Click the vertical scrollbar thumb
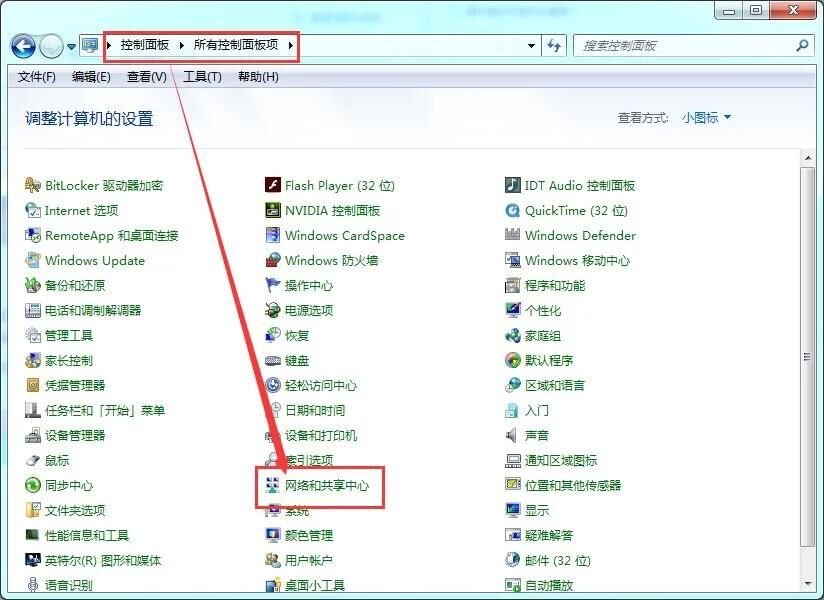This screenshot has height=600, width=824. 807,357
